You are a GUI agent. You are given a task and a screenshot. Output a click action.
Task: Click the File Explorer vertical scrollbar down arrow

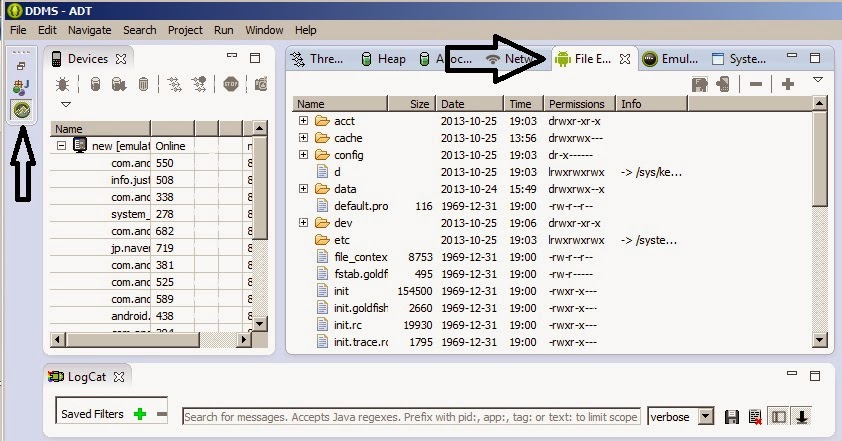819,339
